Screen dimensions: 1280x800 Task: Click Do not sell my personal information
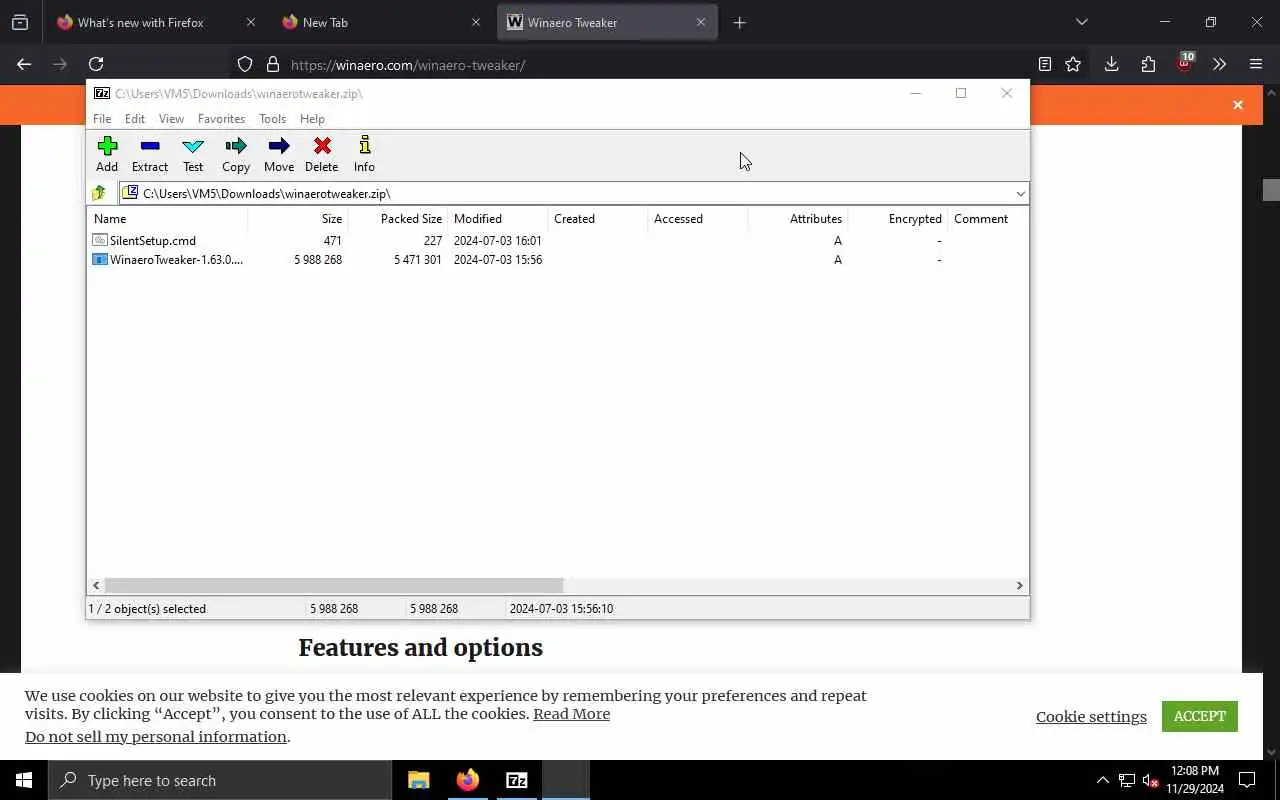pos(156,737)
